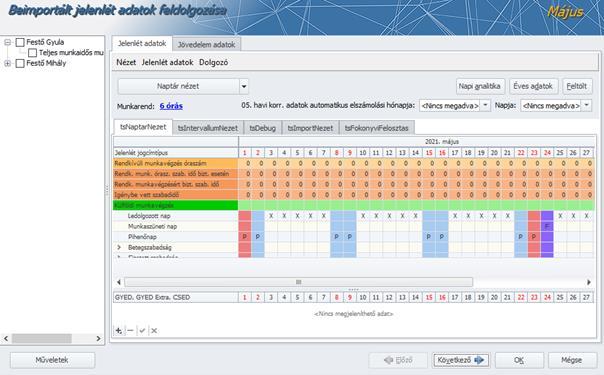Open the 6 órás work schedule link
Image resolution: width=604 pixels, height=375 pixels.
(171, 106)
